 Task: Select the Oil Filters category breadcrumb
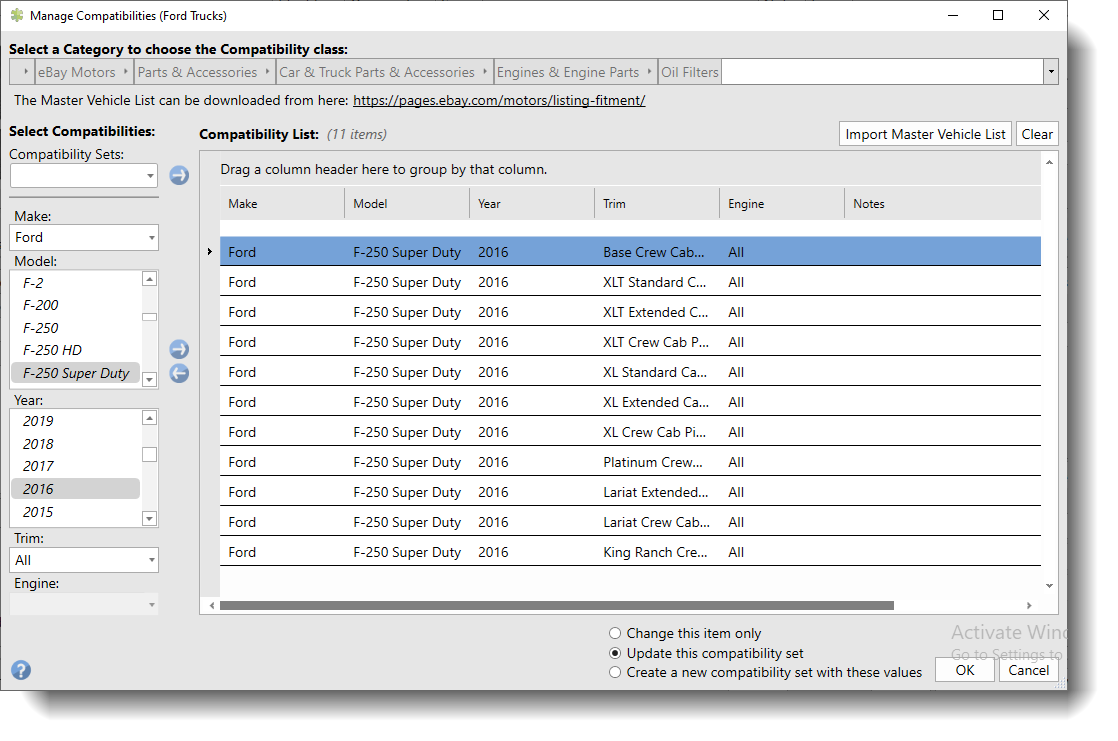click(x=689, y=72)
